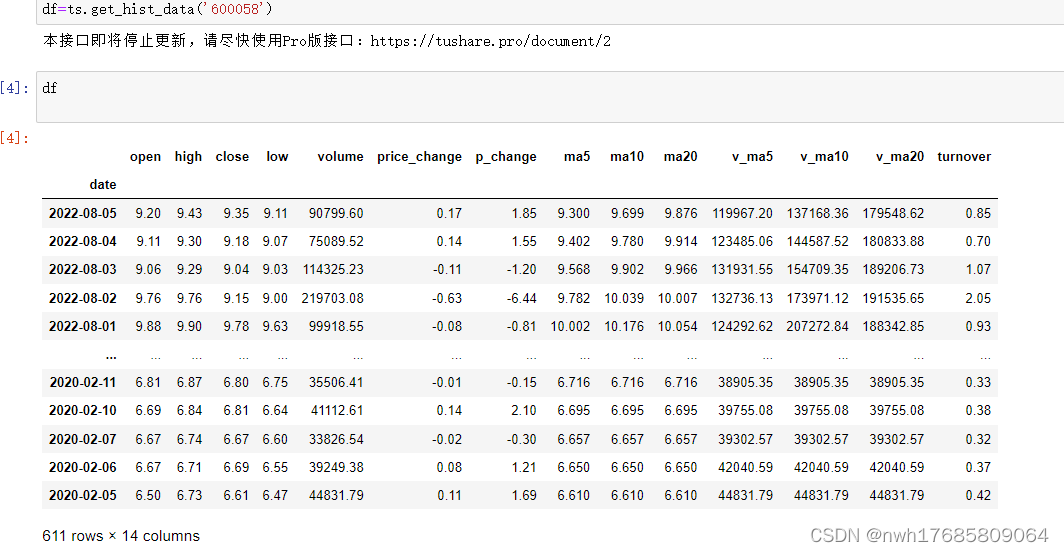This screenshot has width=1064, height=552.
Task: Click p_change value -6.44
Action: 521,298
